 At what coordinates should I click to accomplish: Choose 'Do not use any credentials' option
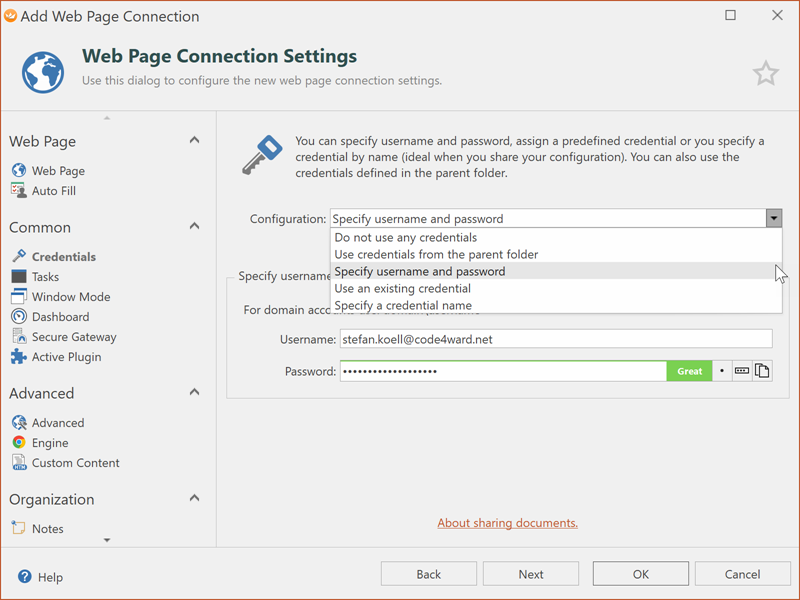pyautogui.click(x=405, y=238)
